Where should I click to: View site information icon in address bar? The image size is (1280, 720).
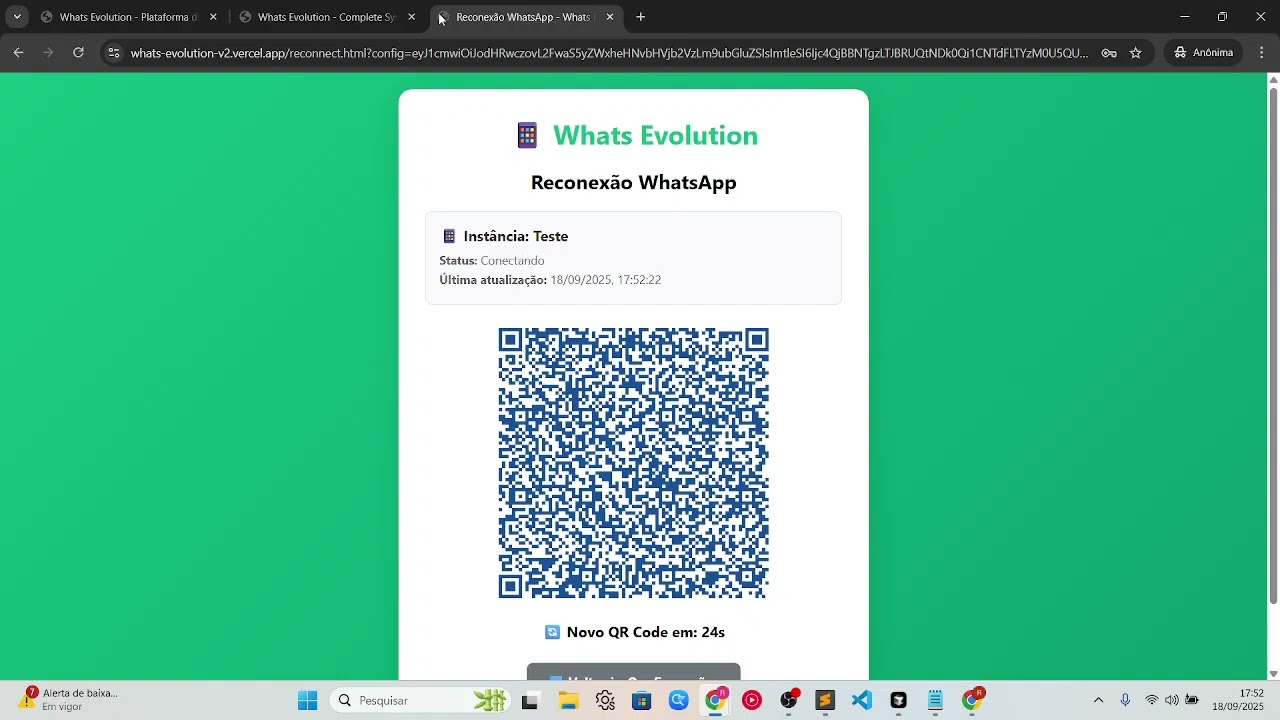pos(114,53)
